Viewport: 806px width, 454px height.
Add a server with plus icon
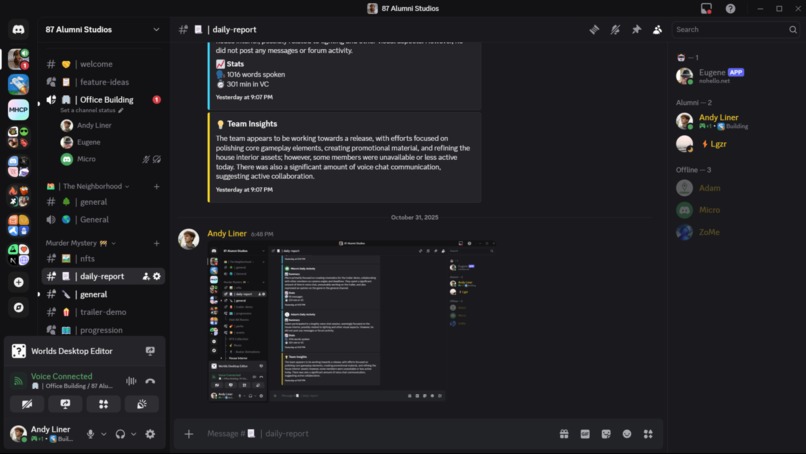click(x=19, y=282)
